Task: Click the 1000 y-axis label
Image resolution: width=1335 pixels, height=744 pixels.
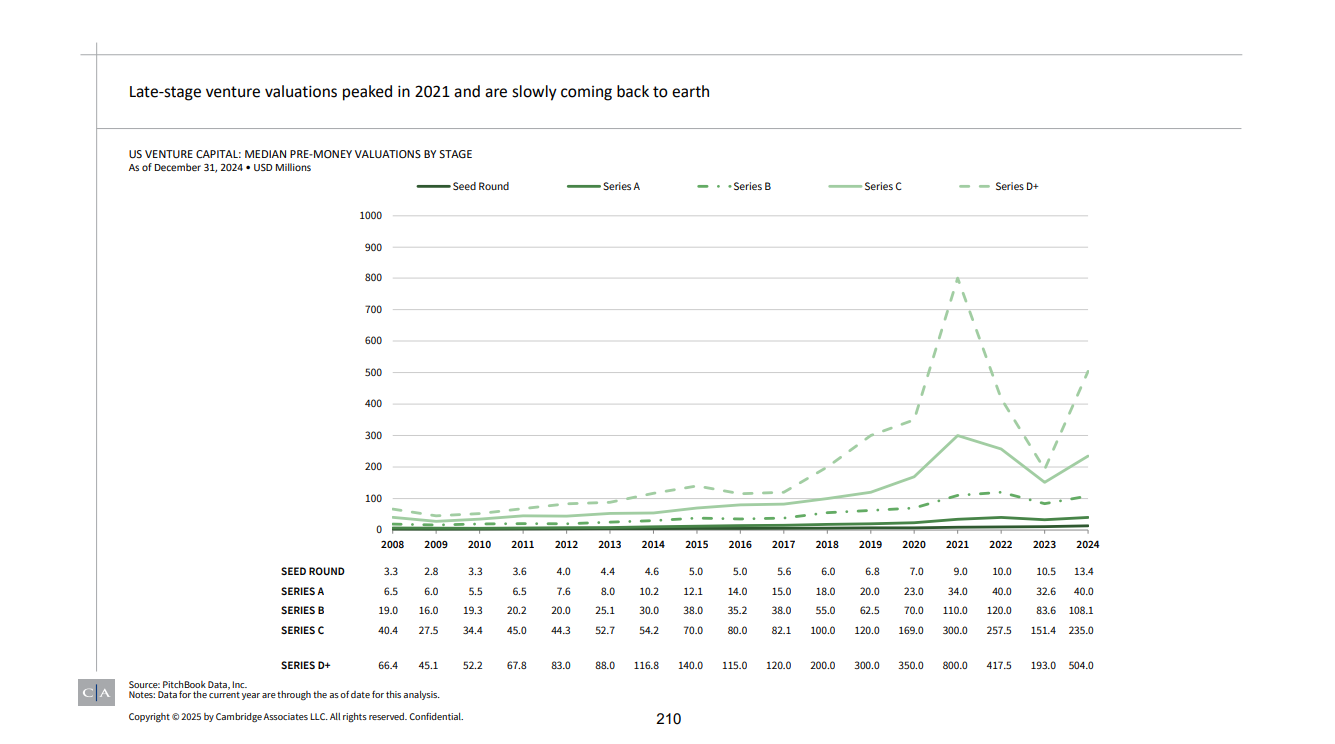Action: click(x=370, y=216)
